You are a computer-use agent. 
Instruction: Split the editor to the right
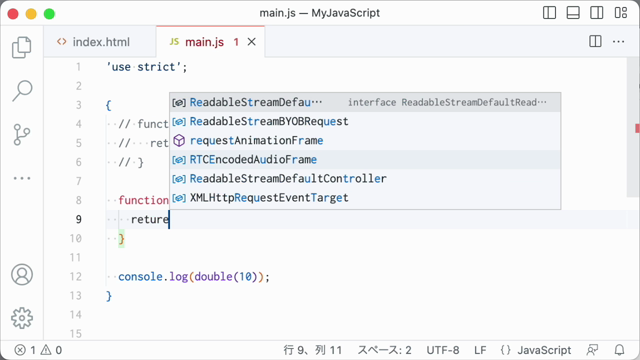(595, 41)
